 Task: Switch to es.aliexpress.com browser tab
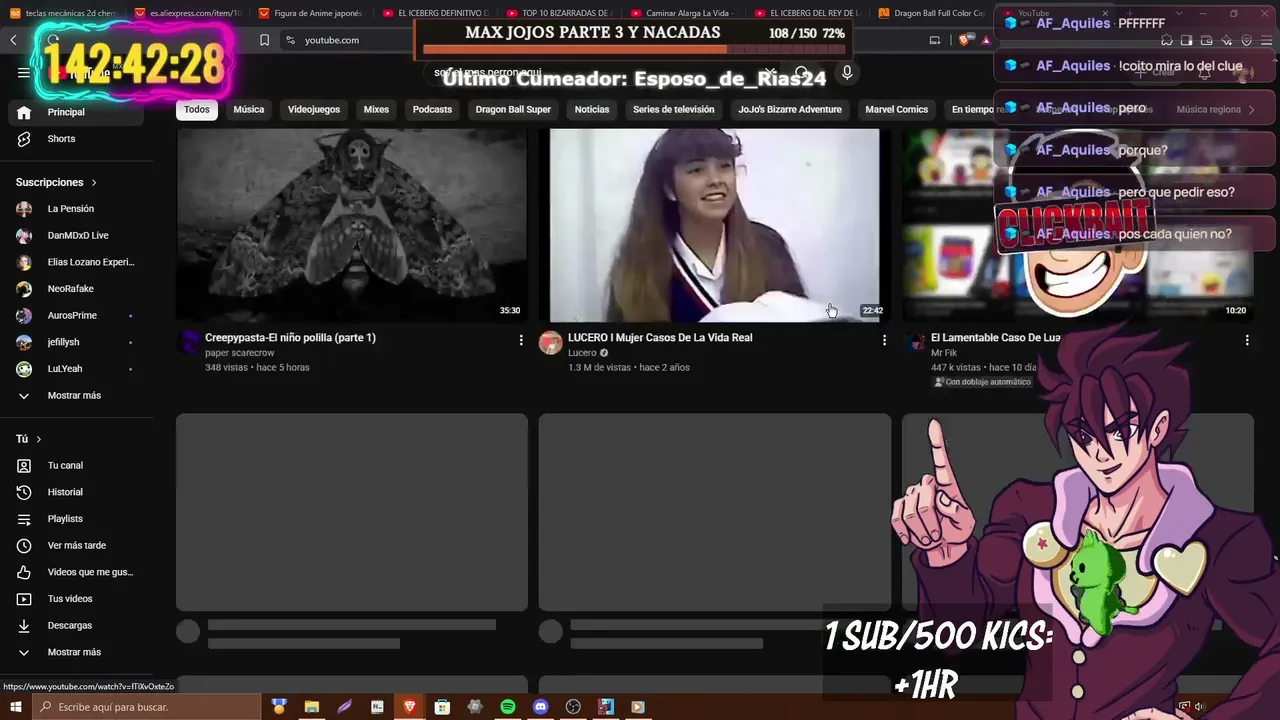tap(187, 13)
